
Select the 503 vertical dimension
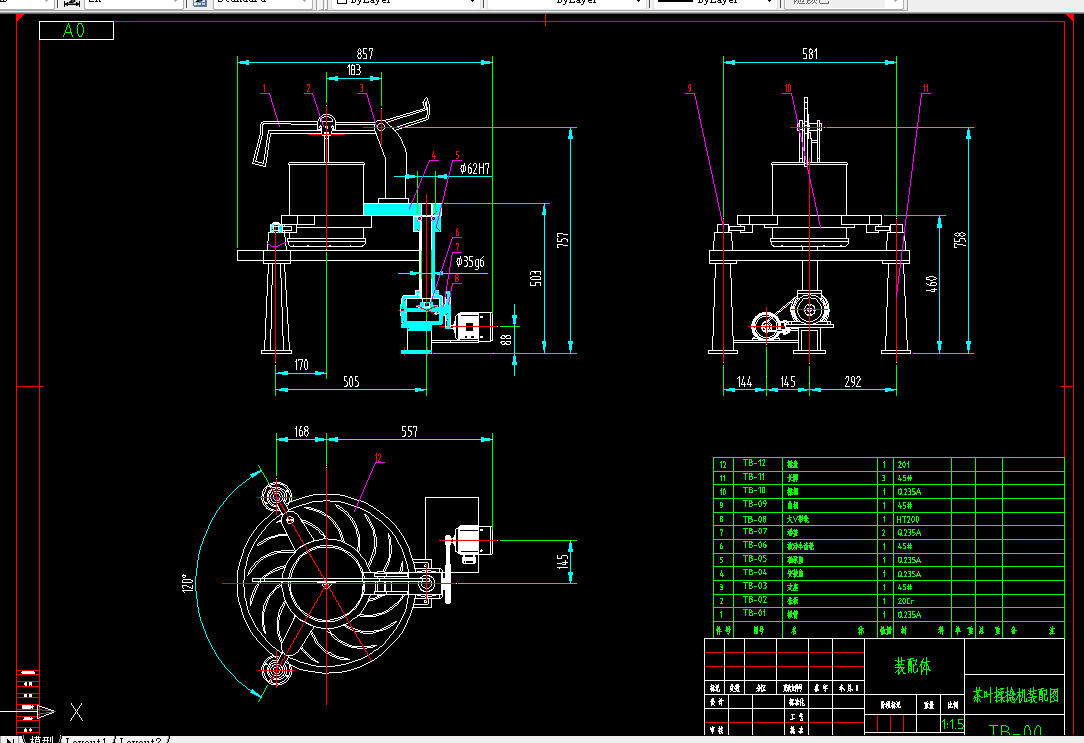pyautogui.click(x=536, y=278)
